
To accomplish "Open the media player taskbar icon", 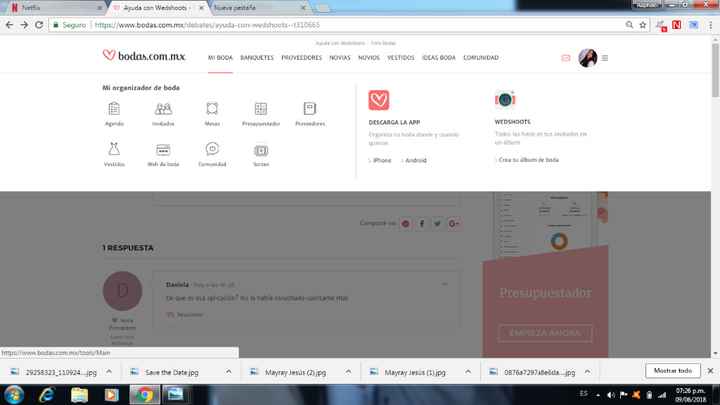I will 112,395.
